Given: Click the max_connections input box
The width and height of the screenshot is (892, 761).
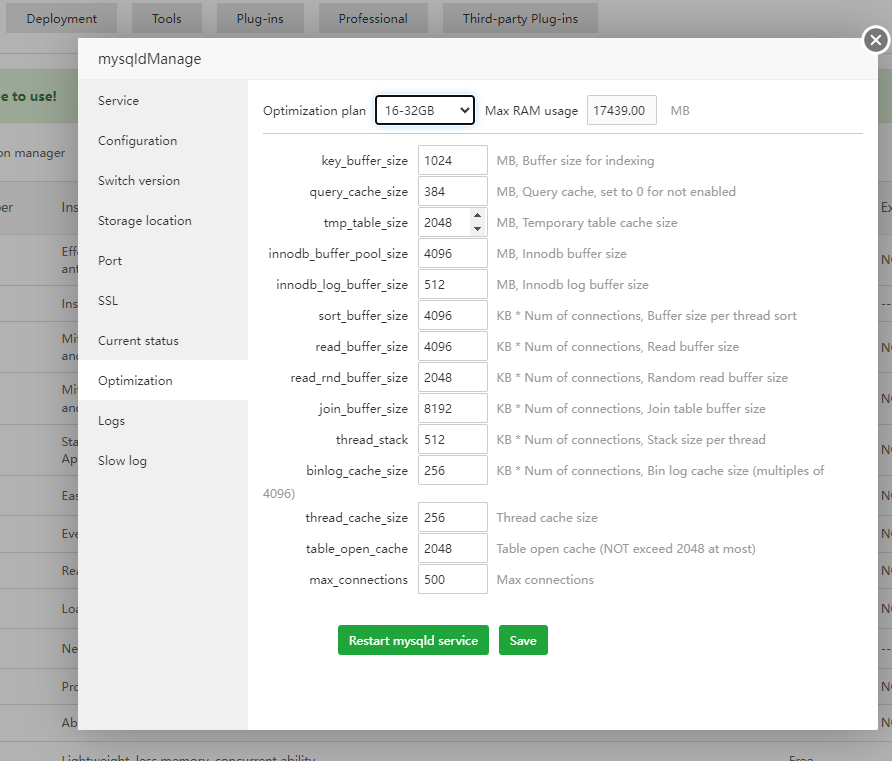Looking at the screenshot, I should (x=452, y=579).
